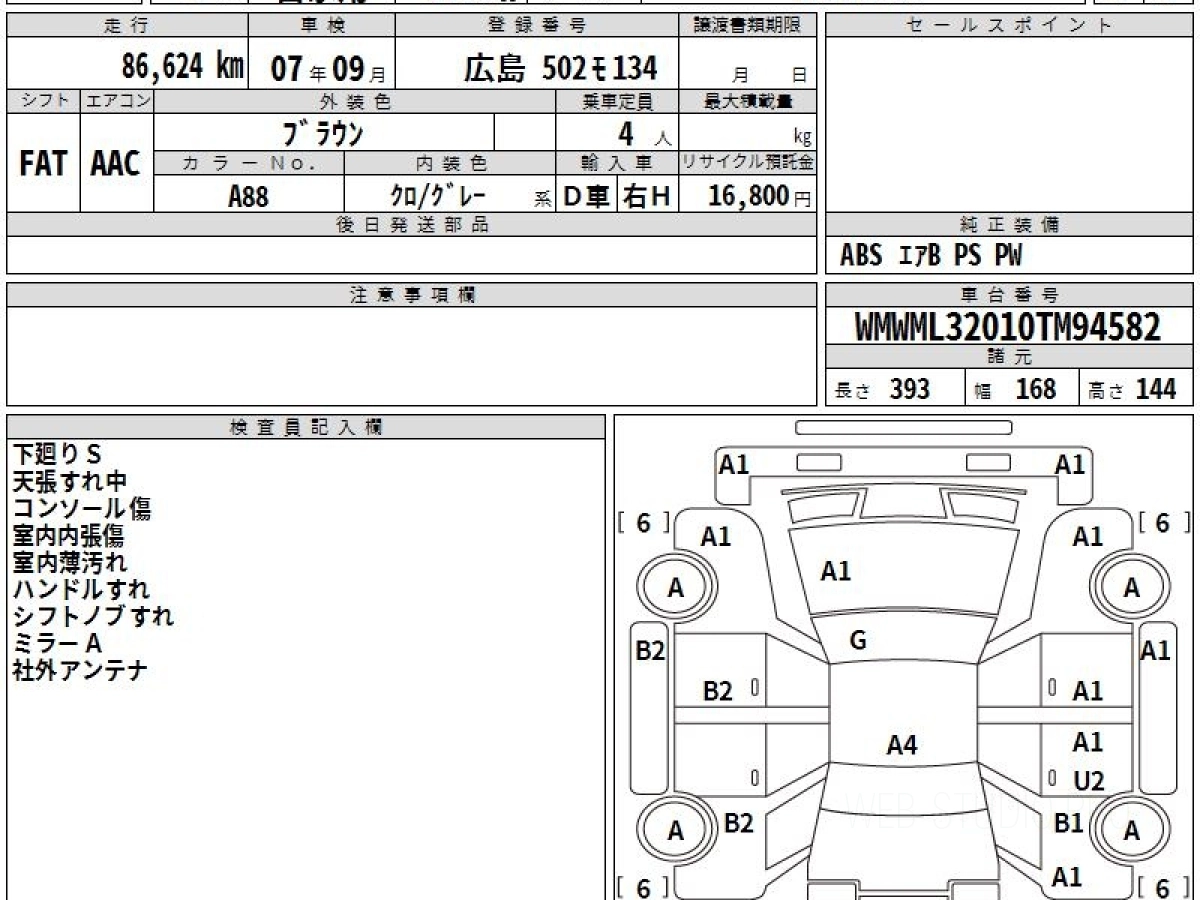1200x900 pixels.
Task: Select the width value 幅 168
Action: coord(1015,389)
